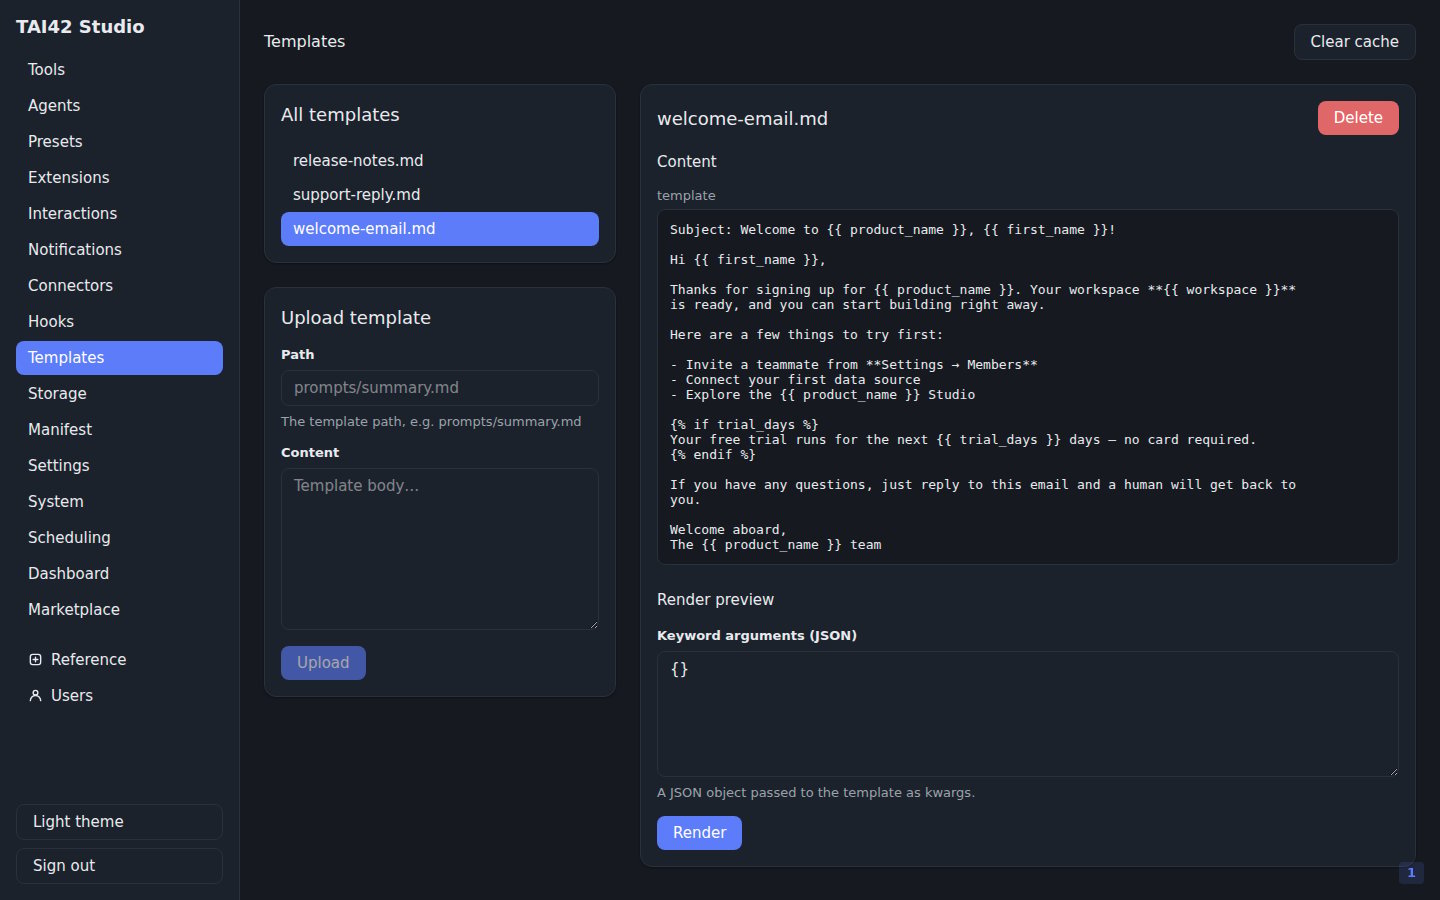Screen dimensions: 1440x900
Task: Open the Storage page
Action: click(119, 394)
